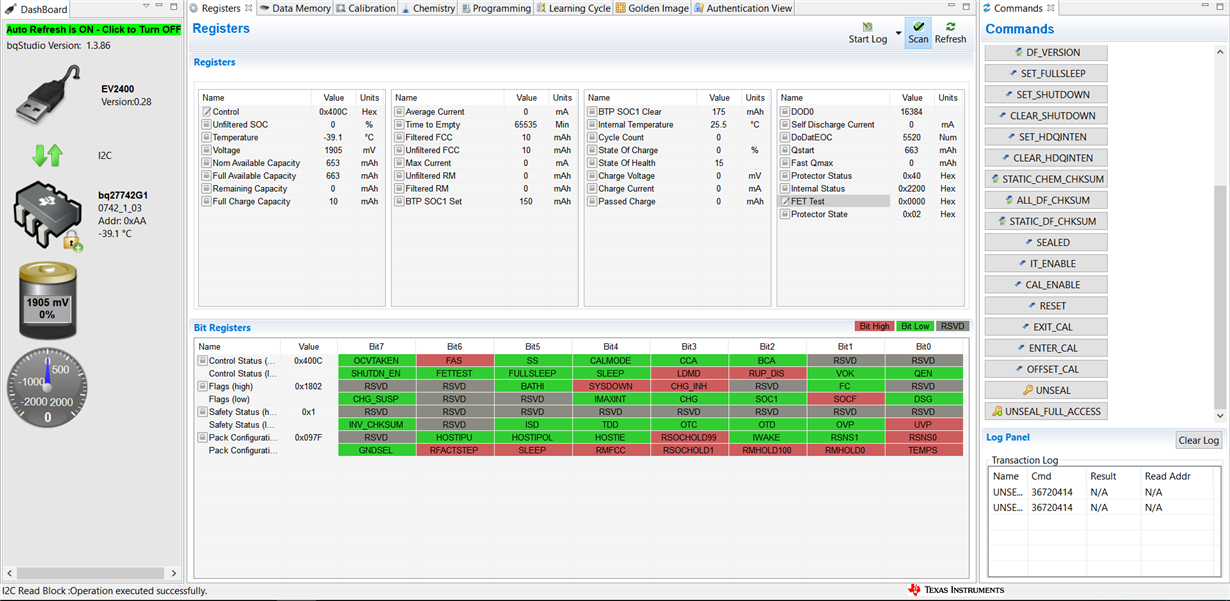Open the Chemistry tab
This screenshot has height=601, width=1230.
coord(428,8)
